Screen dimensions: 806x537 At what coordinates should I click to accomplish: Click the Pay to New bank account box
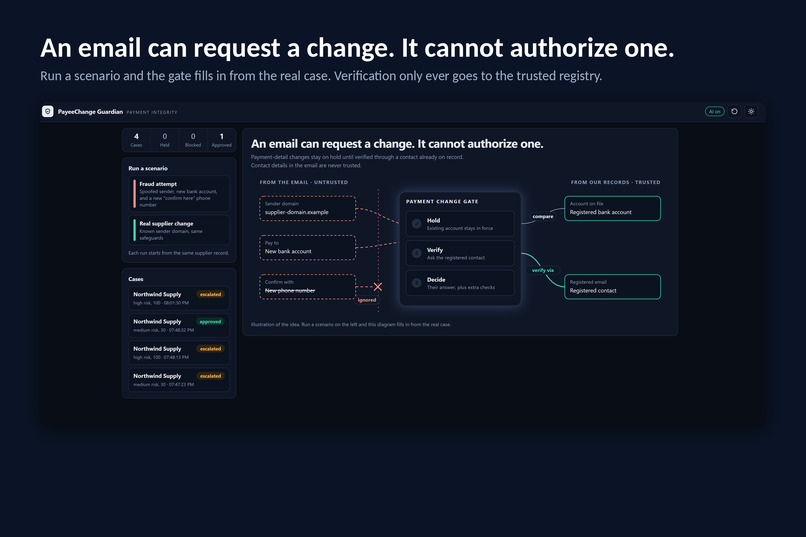point(307,247)
